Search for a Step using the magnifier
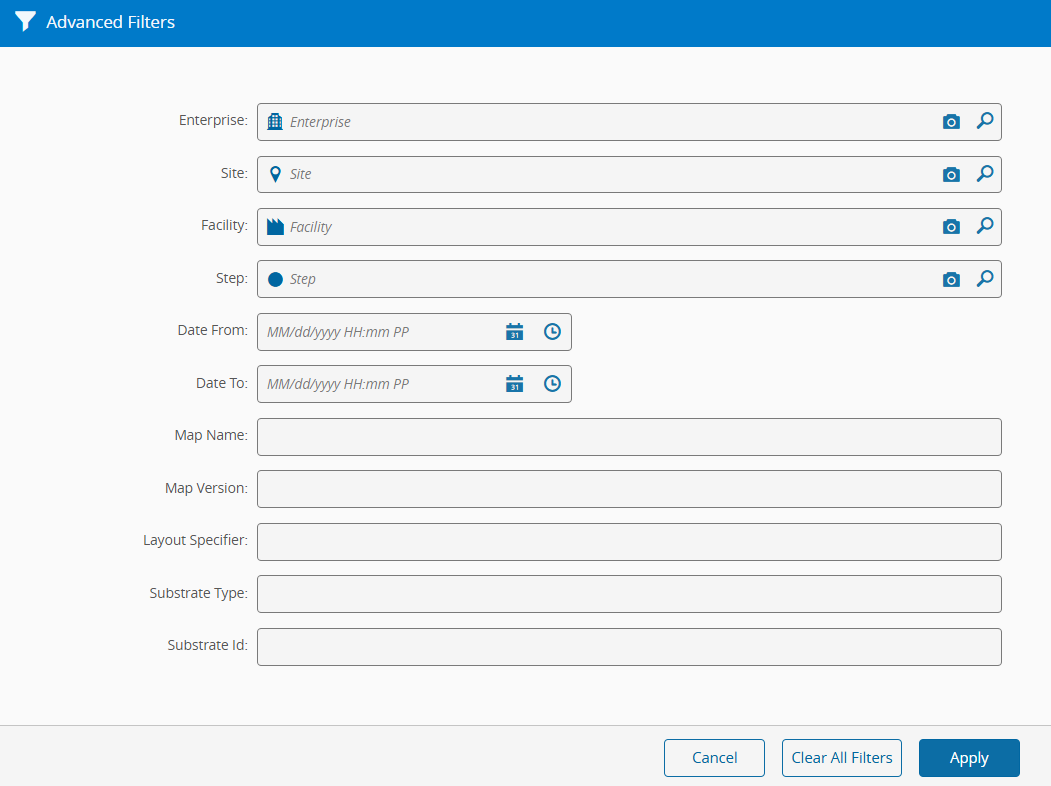This screenshot has width=1051, height=786. (x=985, y=279)
